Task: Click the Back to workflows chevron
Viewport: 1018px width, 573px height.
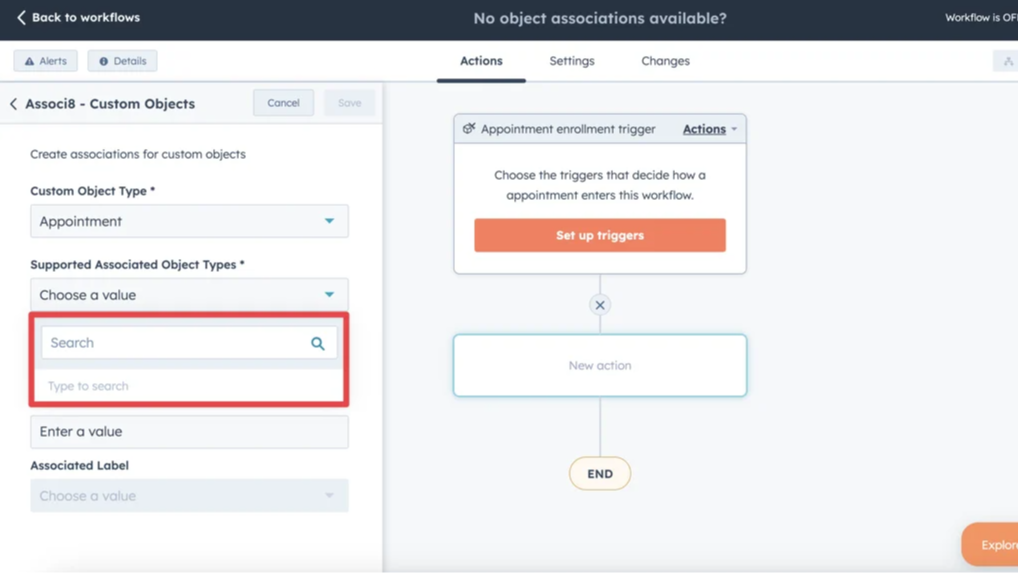Action: tap(21, 18)
